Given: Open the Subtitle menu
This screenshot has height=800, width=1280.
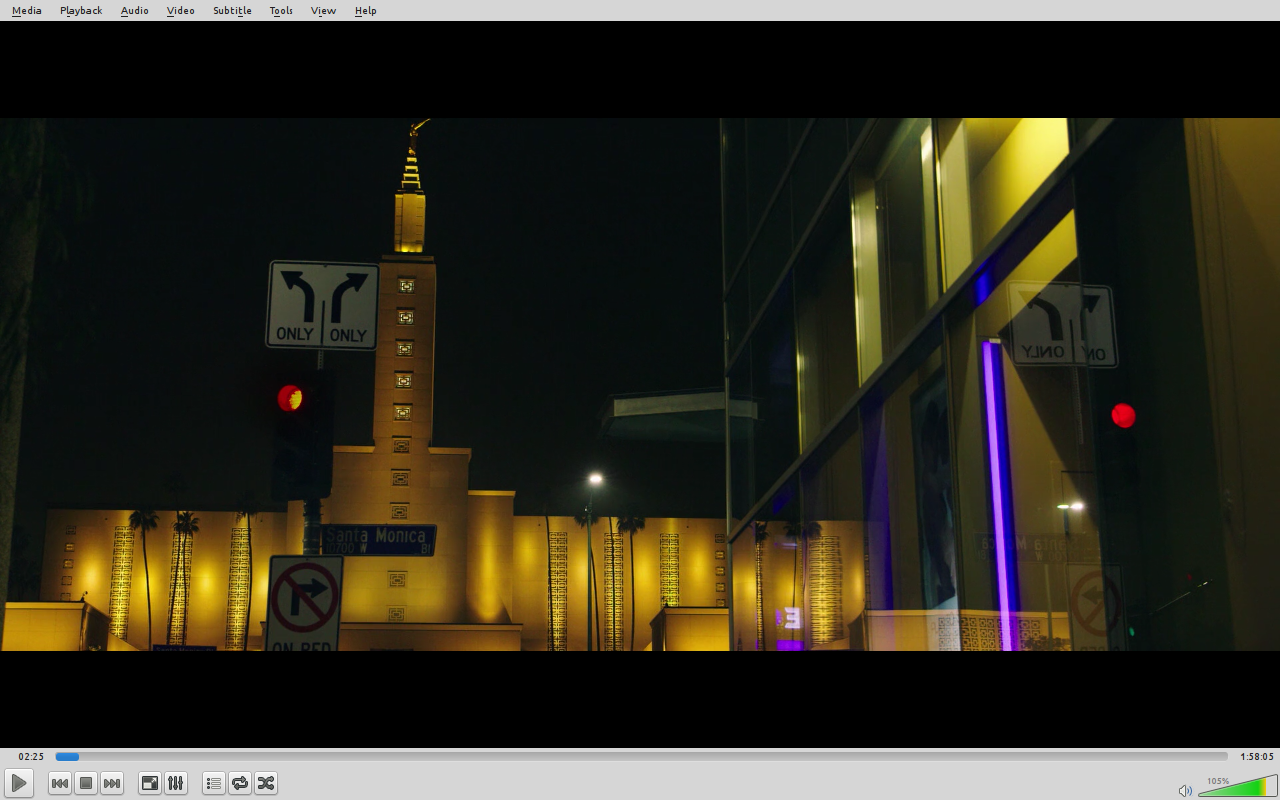Looking at the screenshot, I should tap(232, 10).
